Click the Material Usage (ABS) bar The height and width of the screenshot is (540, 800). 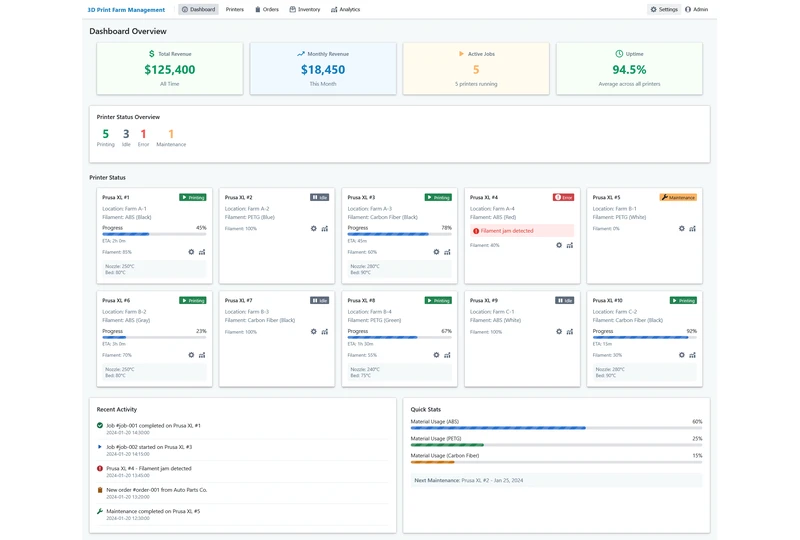click(556, 428)
